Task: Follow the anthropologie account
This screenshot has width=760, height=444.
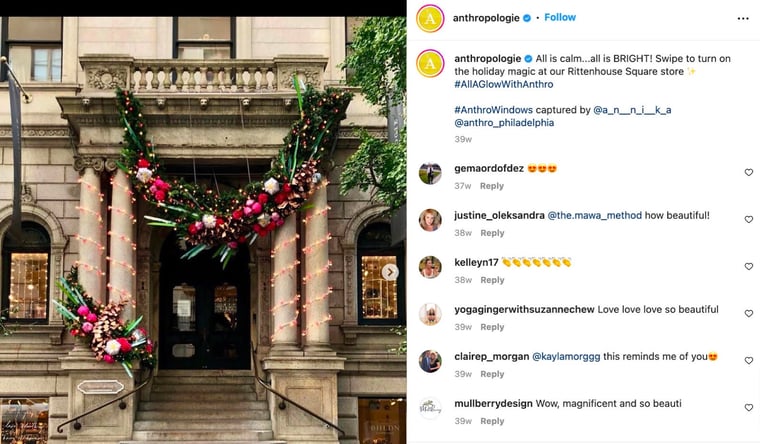Action: coord(560,17)
